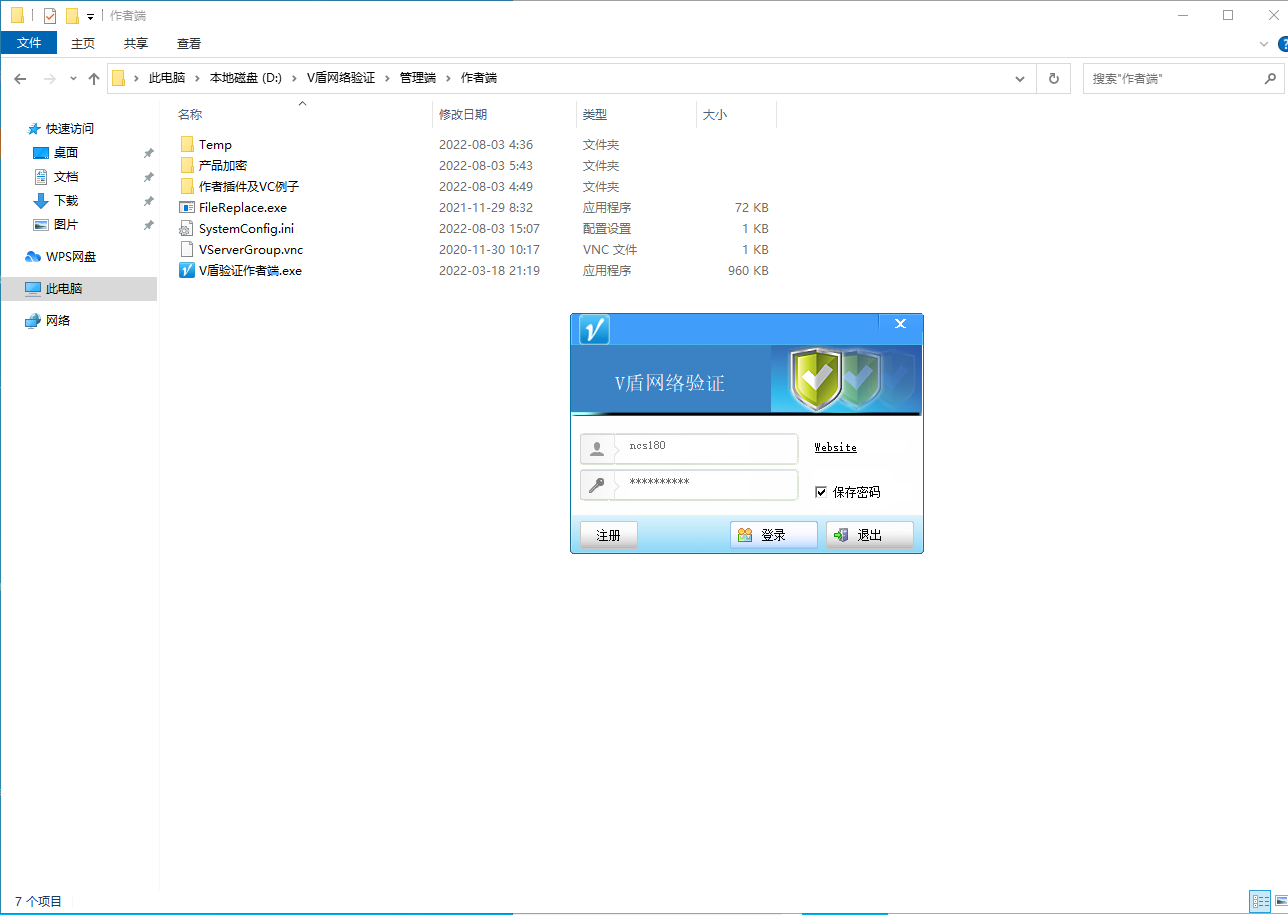Open recent locations dropdown next to forward arrow
This screenshot has width=1288, height=915.
[x=73, y=78]
